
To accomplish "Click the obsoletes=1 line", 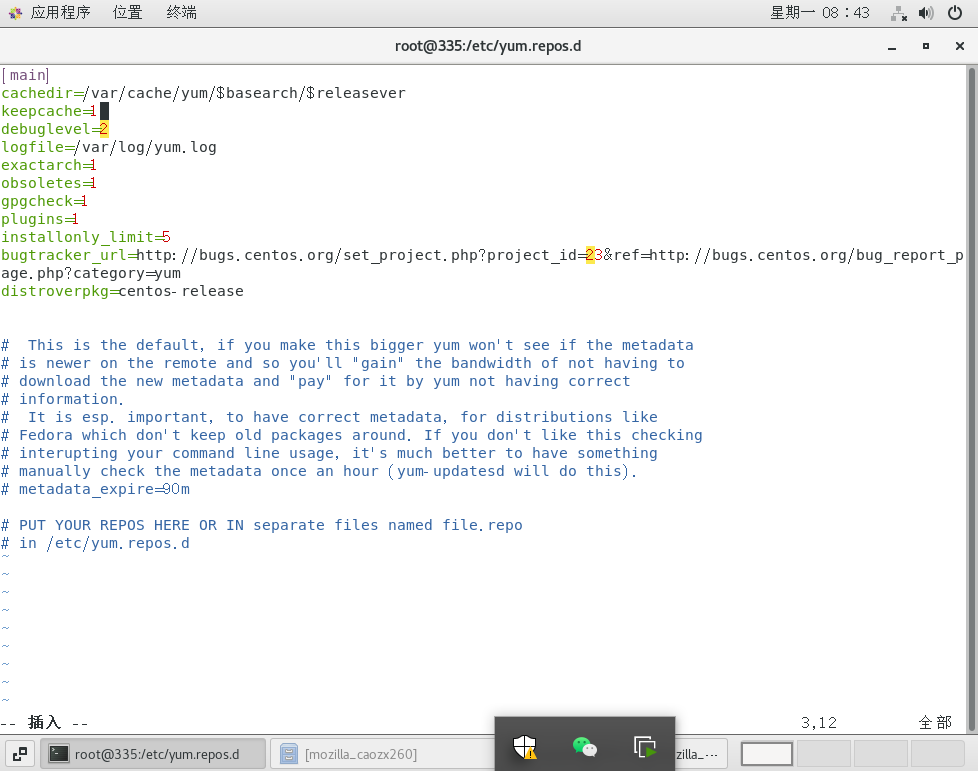I will (49, 183).
